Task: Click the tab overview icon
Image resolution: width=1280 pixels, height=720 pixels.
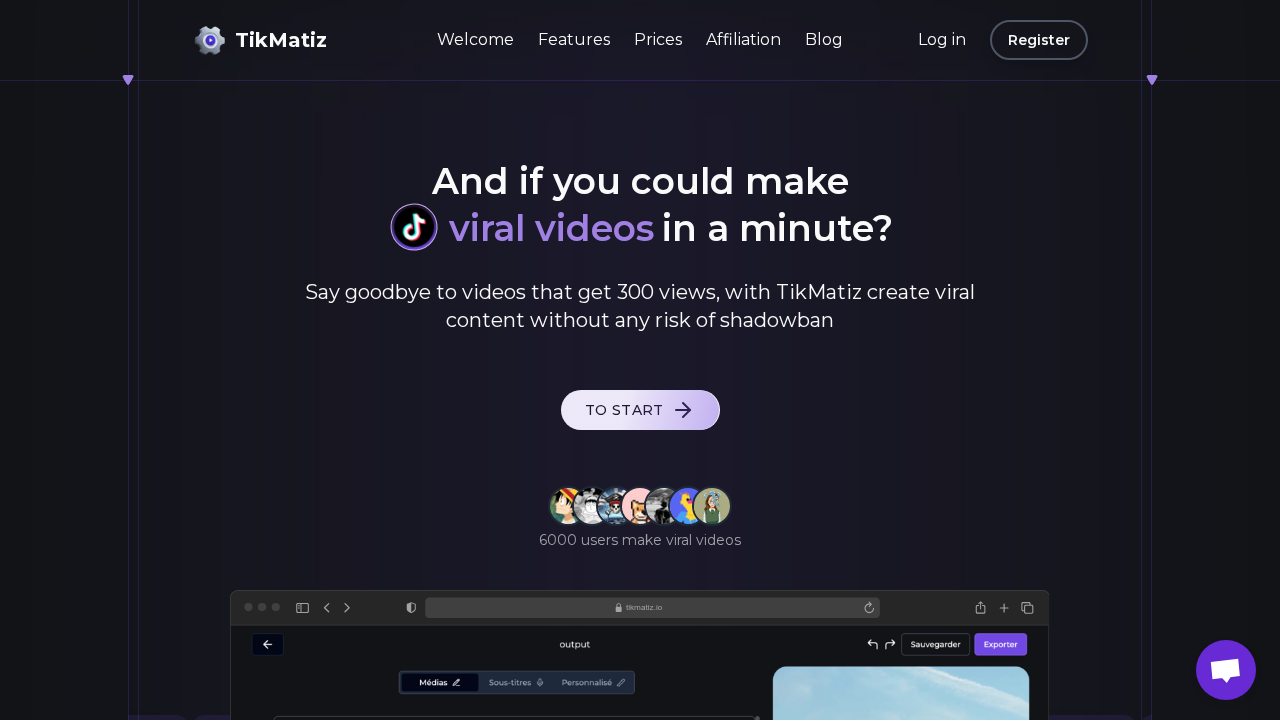Action: pos(1027,607)
